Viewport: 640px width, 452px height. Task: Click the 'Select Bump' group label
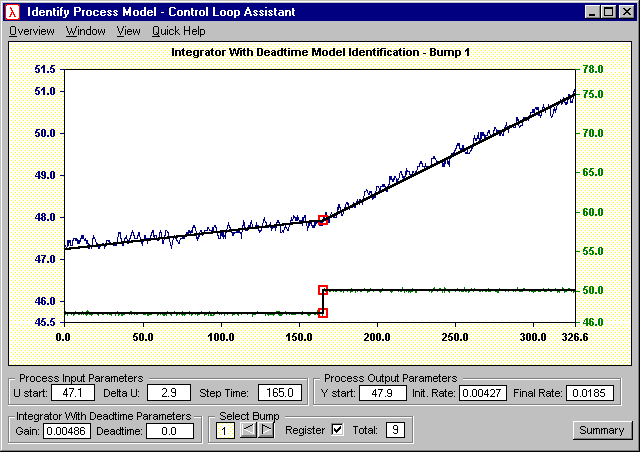point(249,416)
